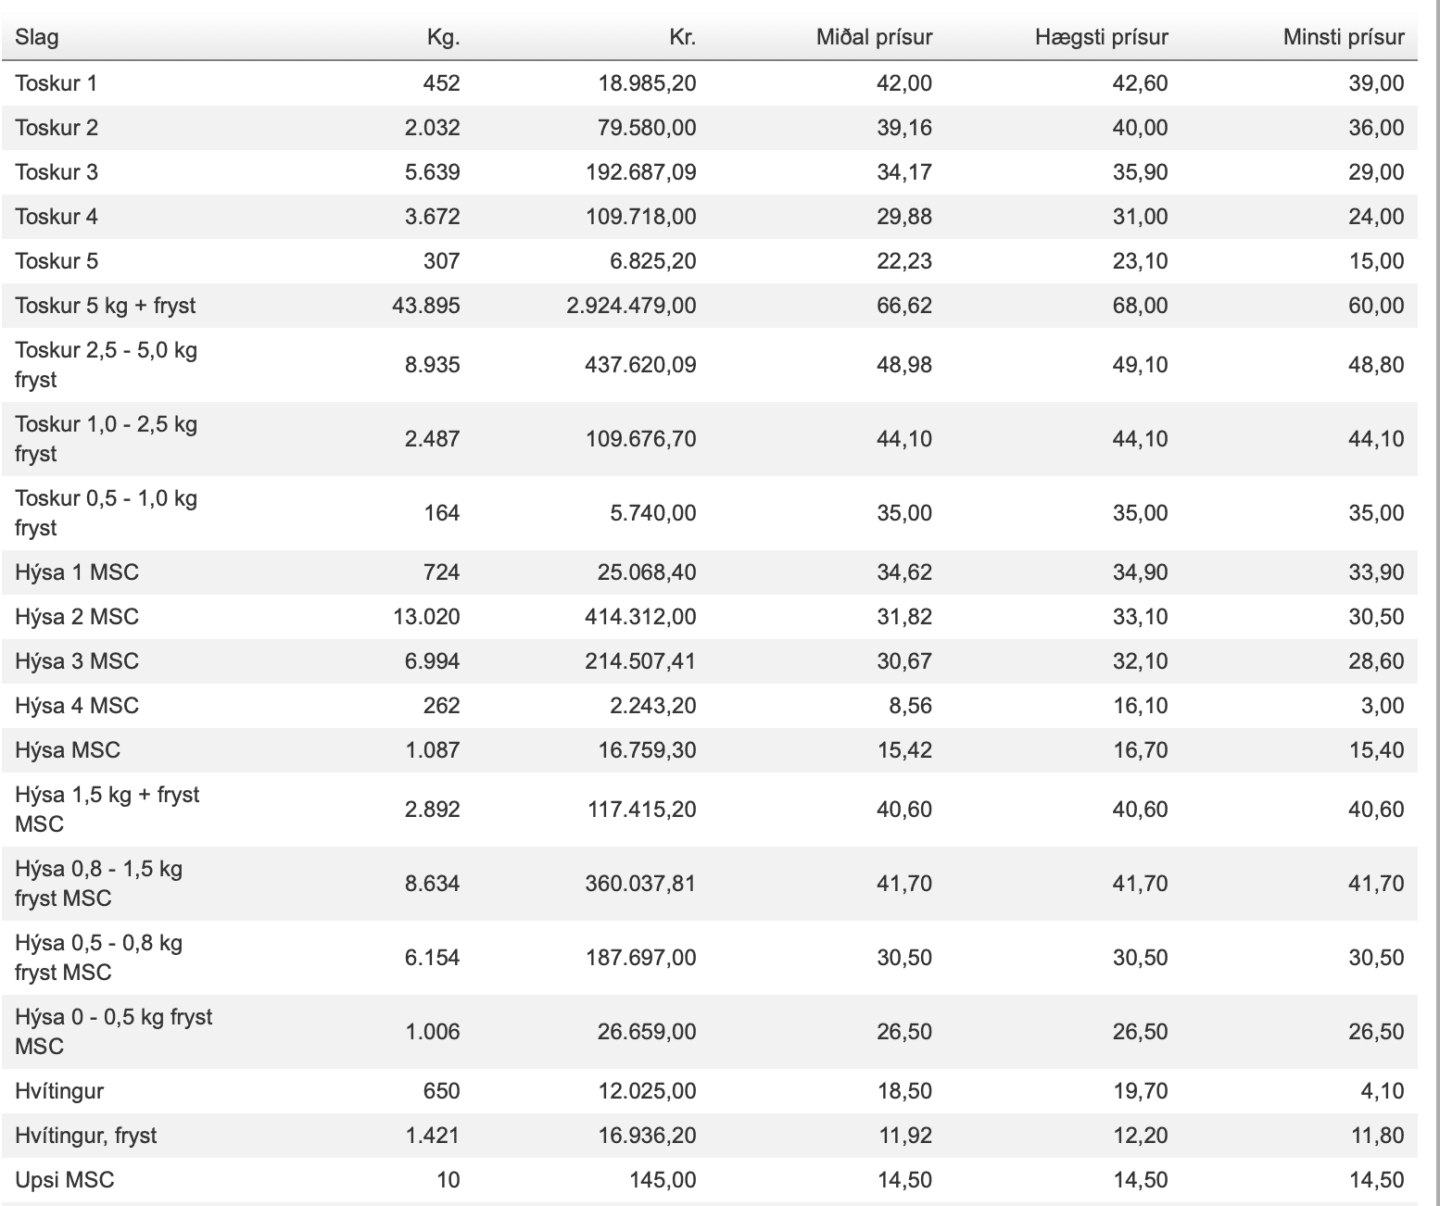
Task: Select the Hýsa 1 MSC row label
Action: tap(77, 572)
